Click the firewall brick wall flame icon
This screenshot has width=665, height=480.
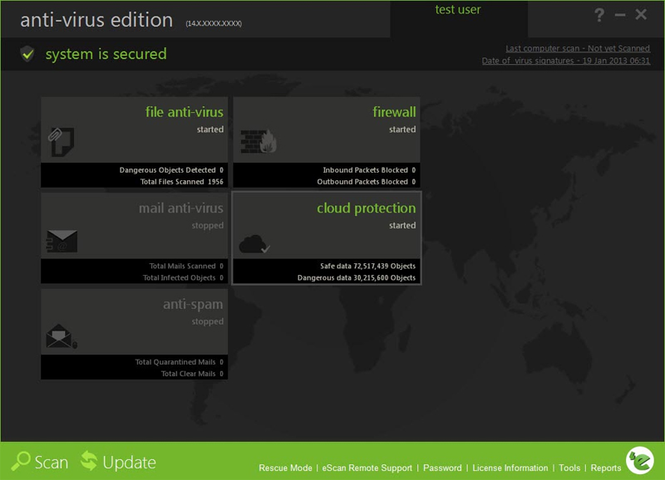point(259,141)
